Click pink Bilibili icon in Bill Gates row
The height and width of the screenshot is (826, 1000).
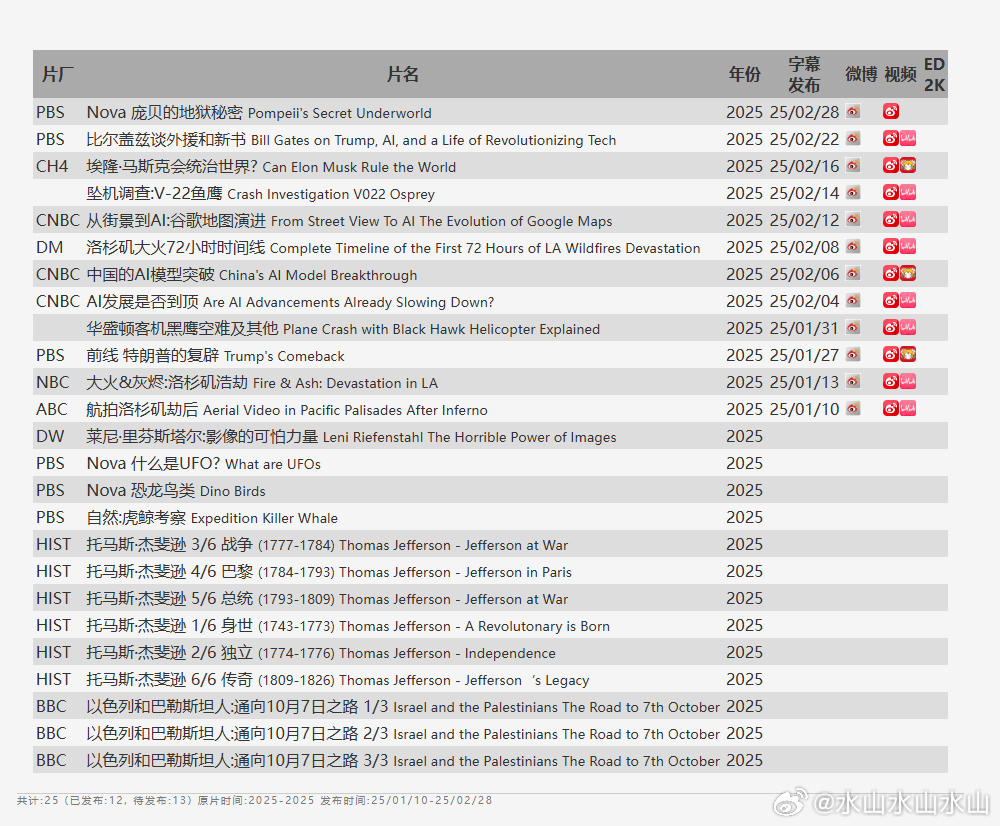pos(908,139)
